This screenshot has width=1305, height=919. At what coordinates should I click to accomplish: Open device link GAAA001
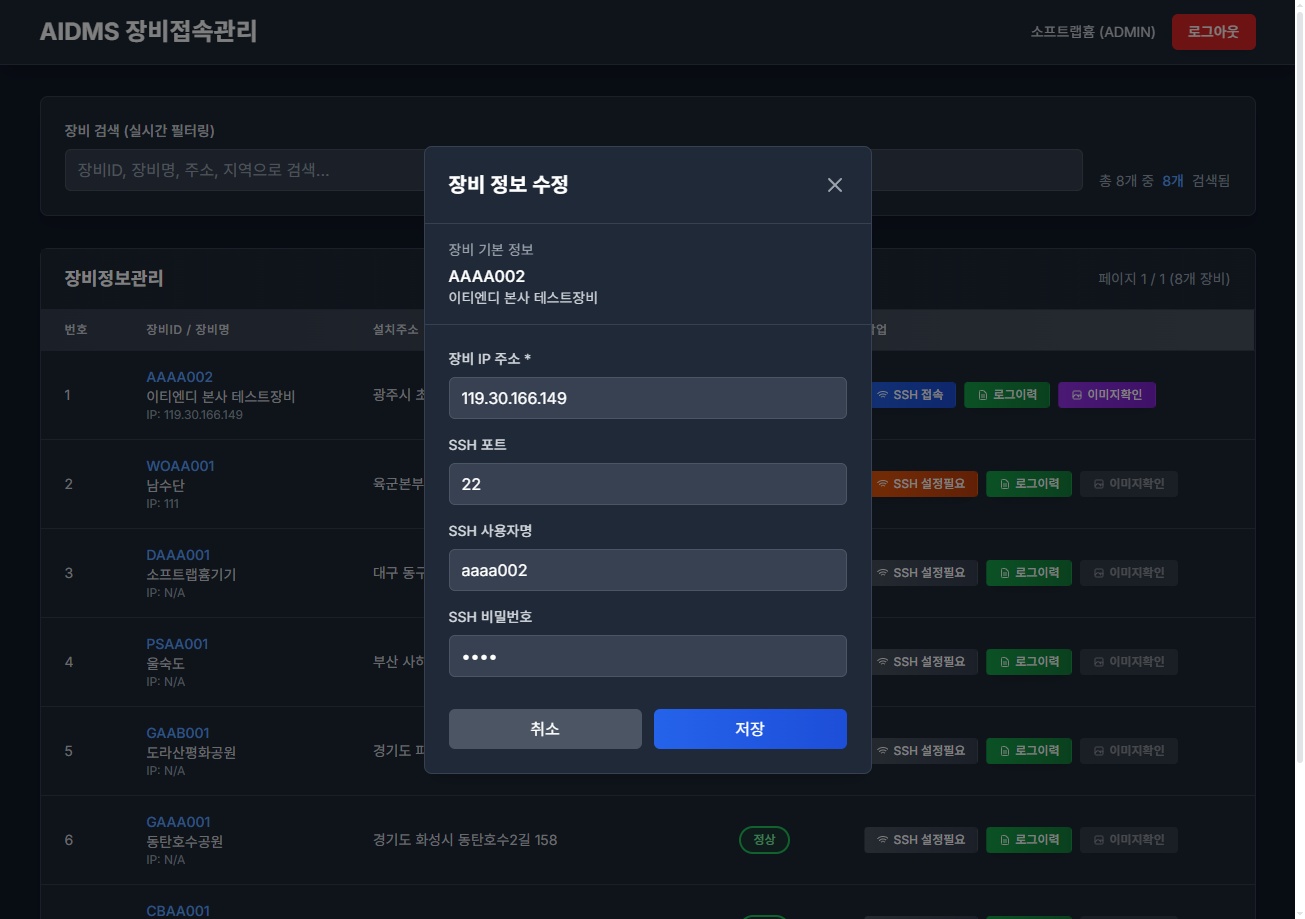point(178,822)
